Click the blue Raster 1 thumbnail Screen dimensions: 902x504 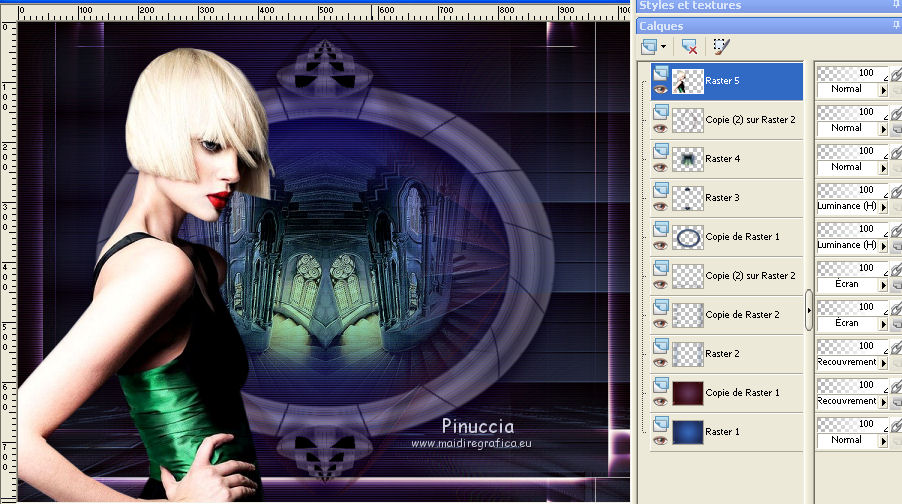[688, 432]
